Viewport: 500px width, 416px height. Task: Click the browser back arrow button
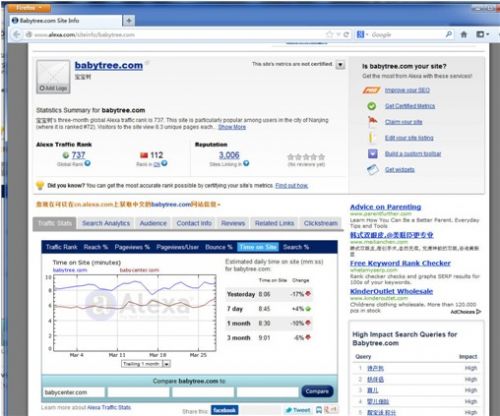pyautogui.click(x=17, y=34)
